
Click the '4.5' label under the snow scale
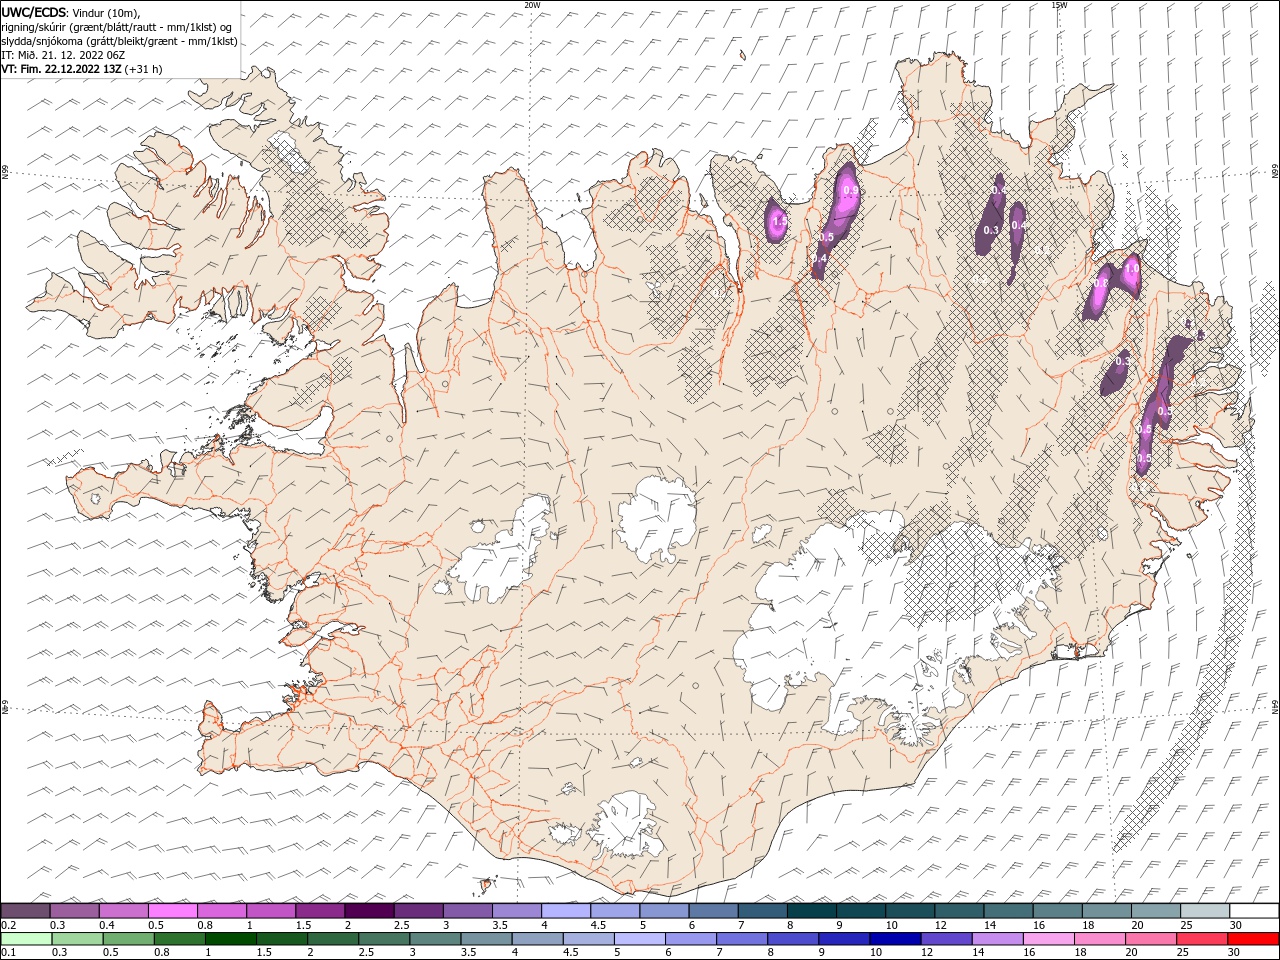pyautogui.click(x=598, y=925)
